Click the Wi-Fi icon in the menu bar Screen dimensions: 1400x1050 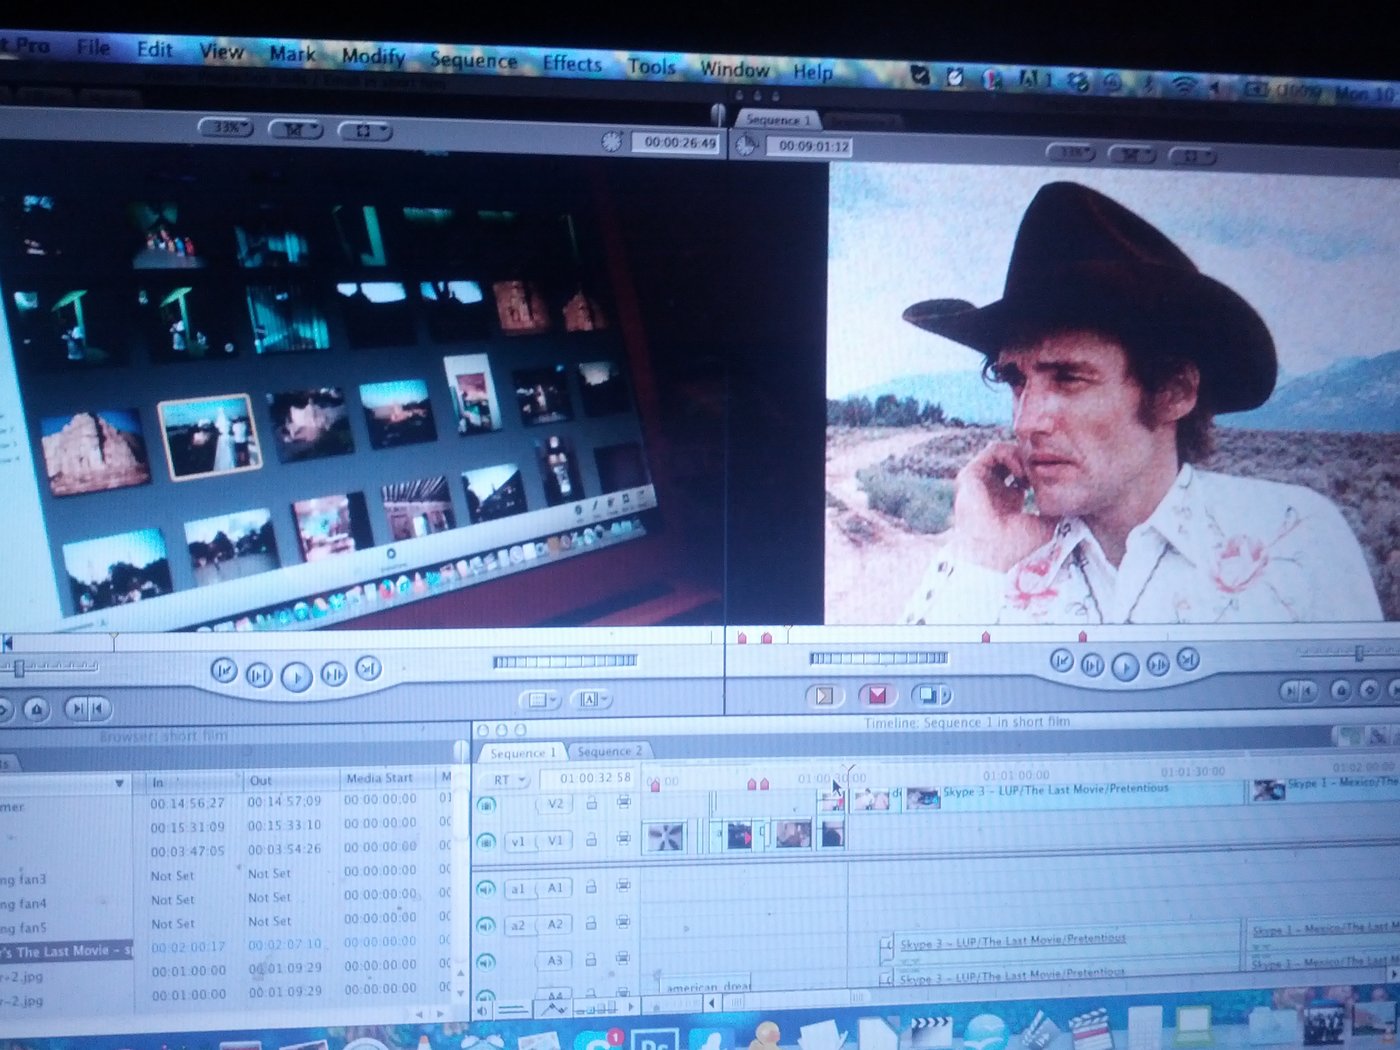click(1183, 85)
